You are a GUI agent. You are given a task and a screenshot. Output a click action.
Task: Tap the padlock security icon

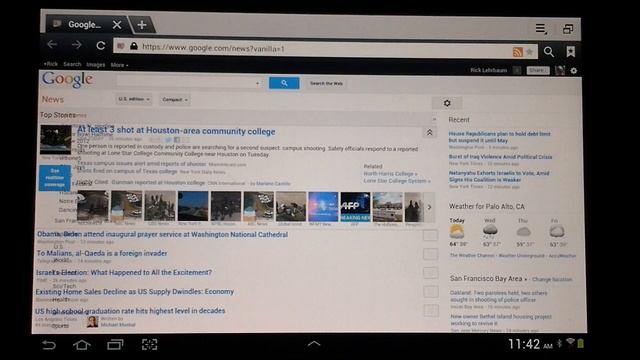point(133,46)
